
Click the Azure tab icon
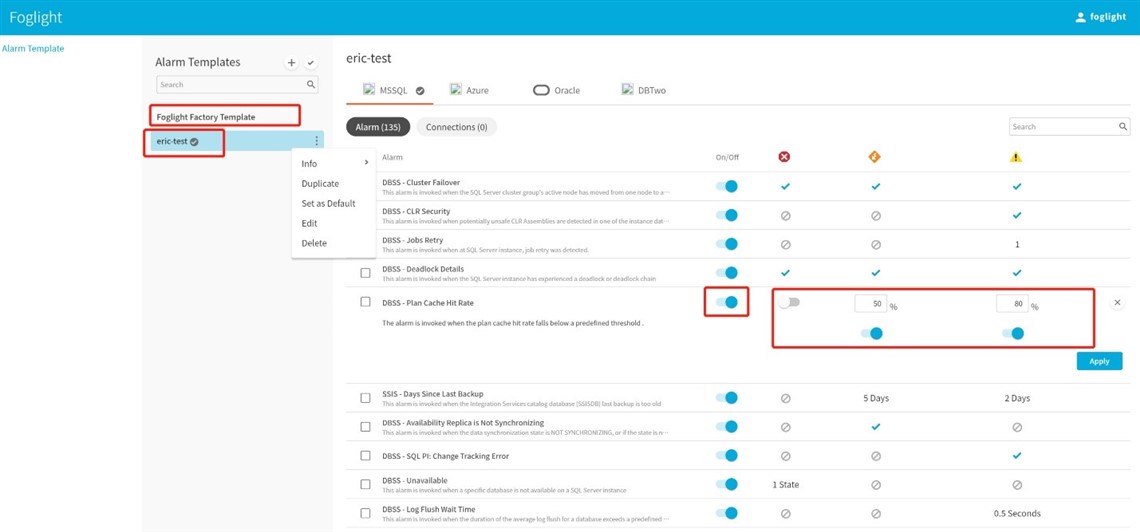(456, 90)
